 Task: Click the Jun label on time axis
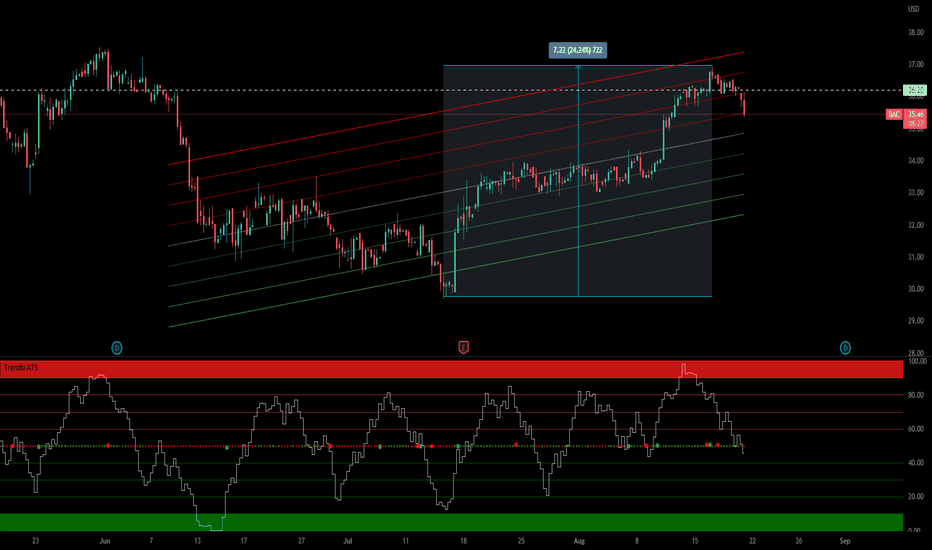pos(105,541)
